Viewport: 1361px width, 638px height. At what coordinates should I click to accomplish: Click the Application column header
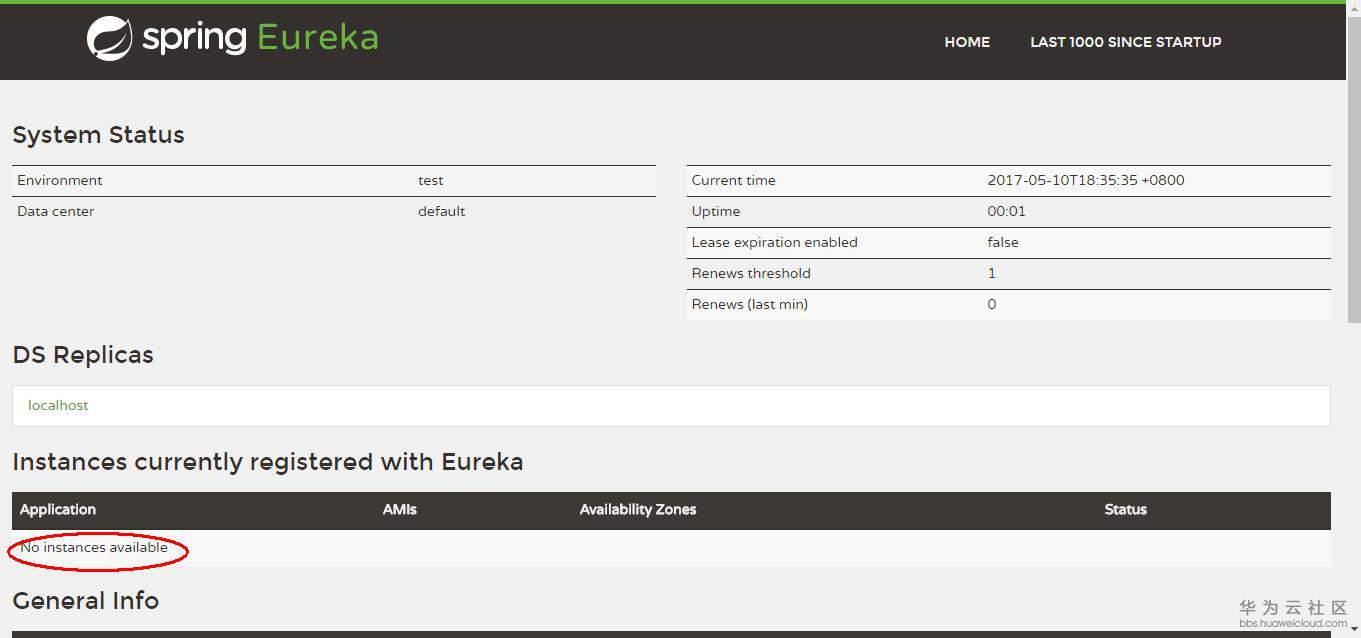tap(58, 509)
